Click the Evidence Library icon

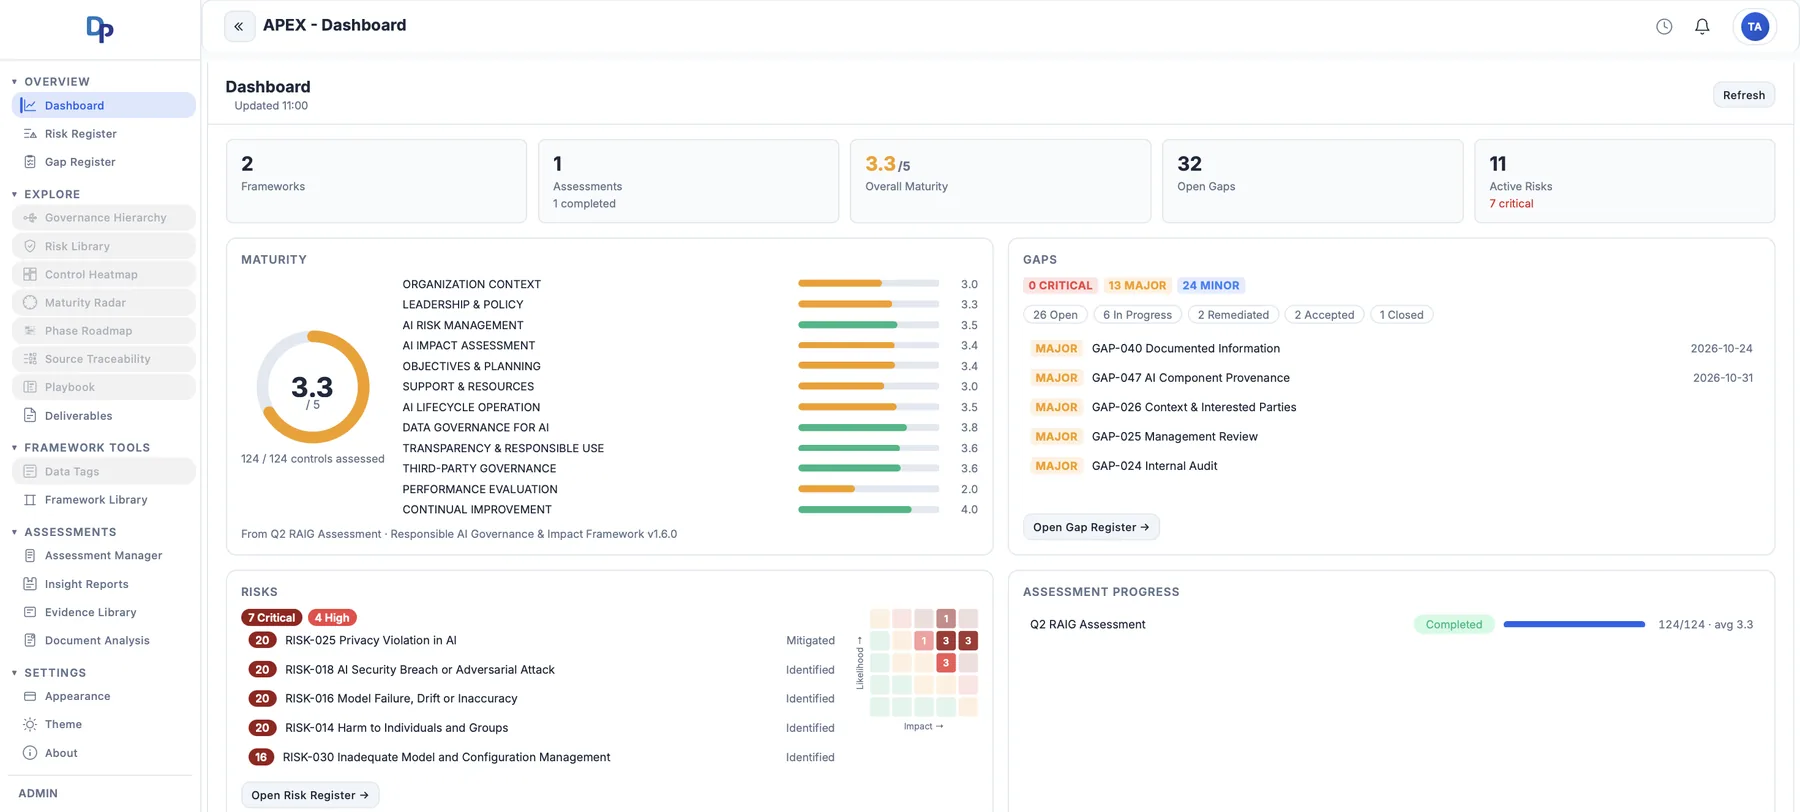point(30,612)
